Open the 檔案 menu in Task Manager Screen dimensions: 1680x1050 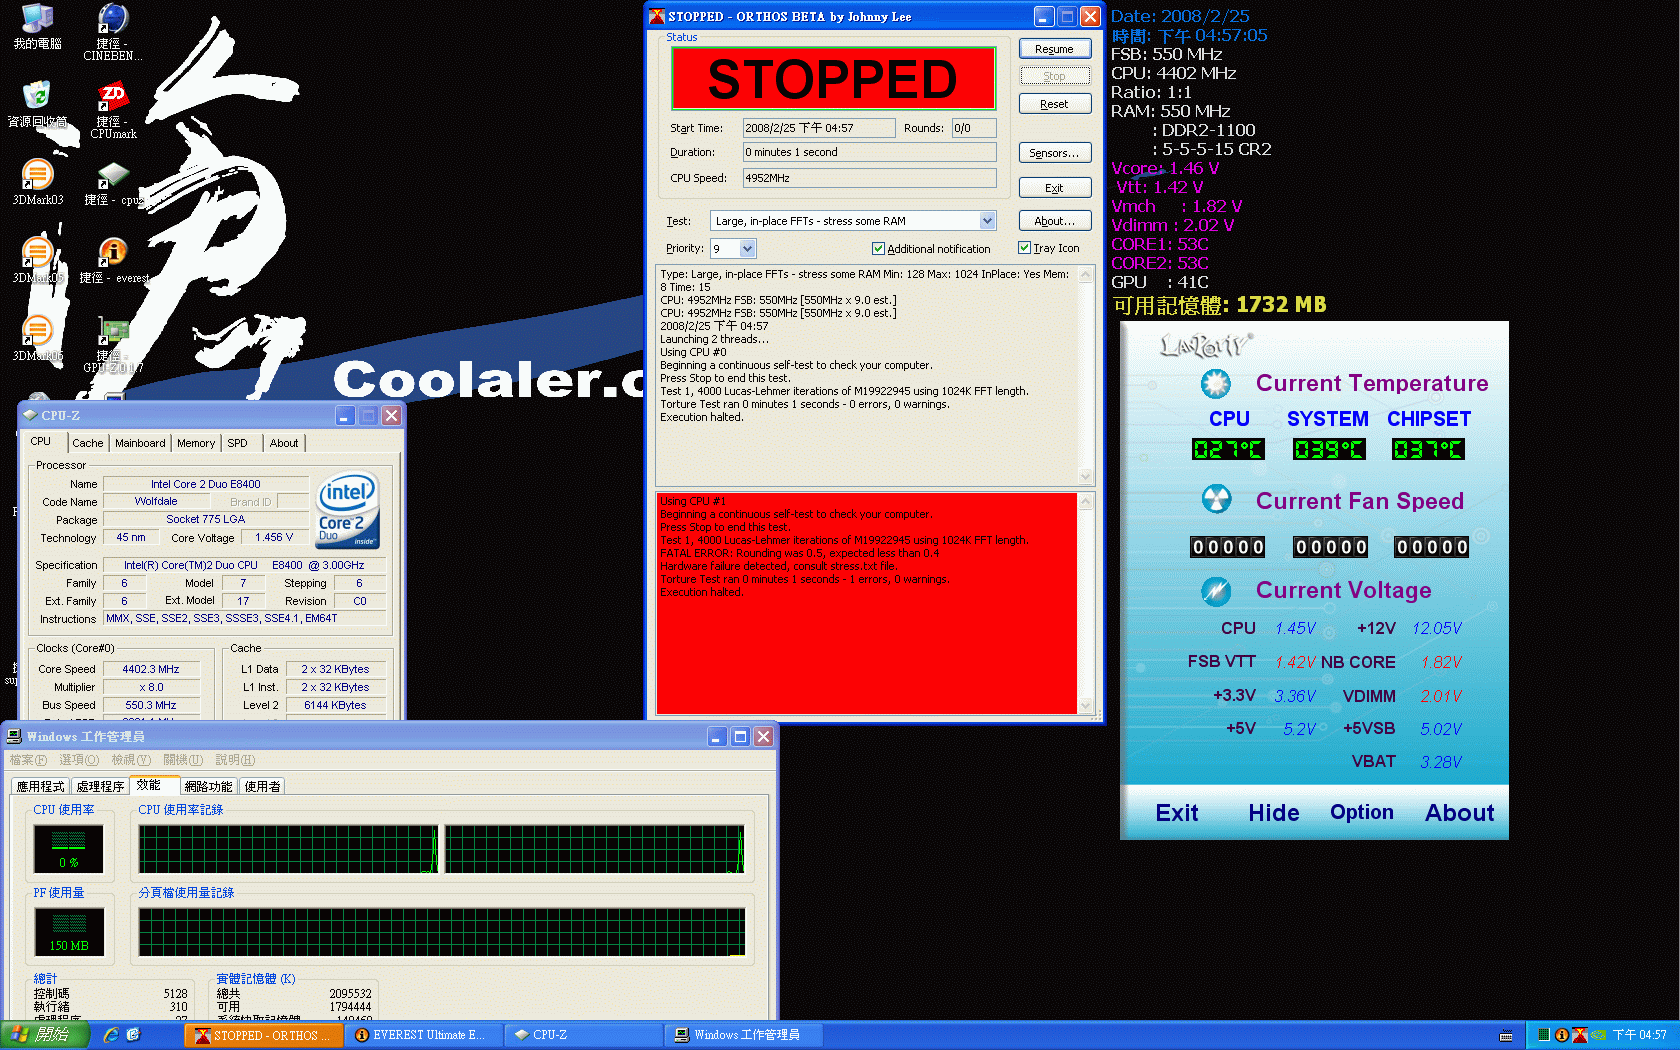[x=28, y=760]
